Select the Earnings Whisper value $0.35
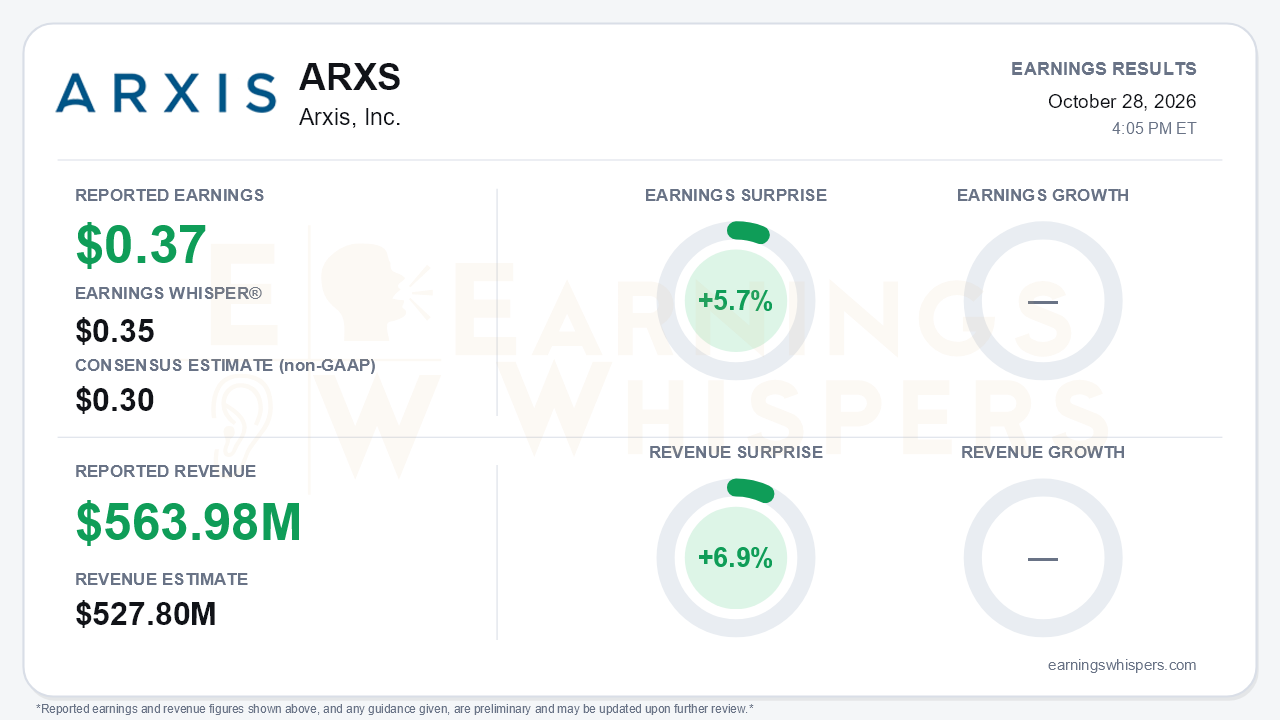 [115, 331]
